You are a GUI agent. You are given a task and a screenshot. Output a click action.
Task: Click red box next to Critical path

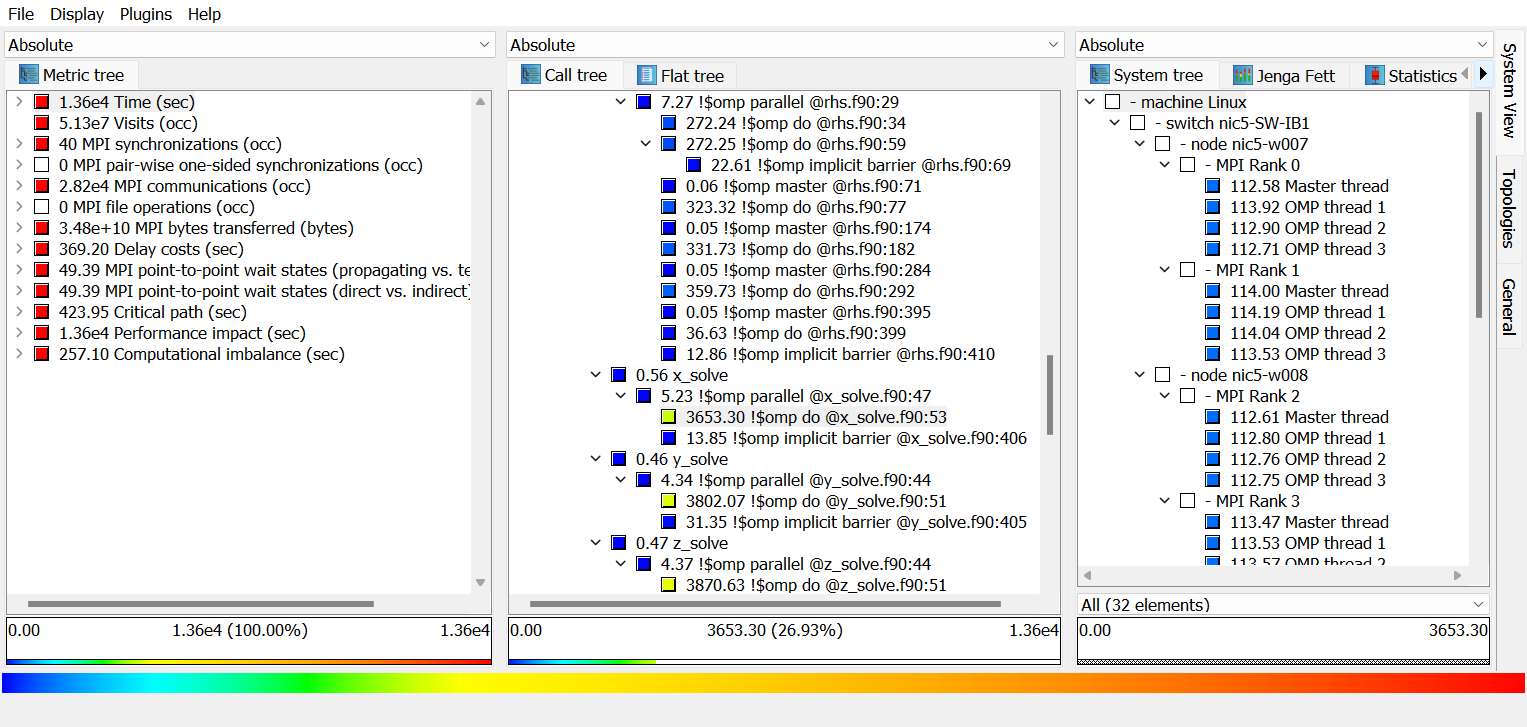tap(41, 312)
